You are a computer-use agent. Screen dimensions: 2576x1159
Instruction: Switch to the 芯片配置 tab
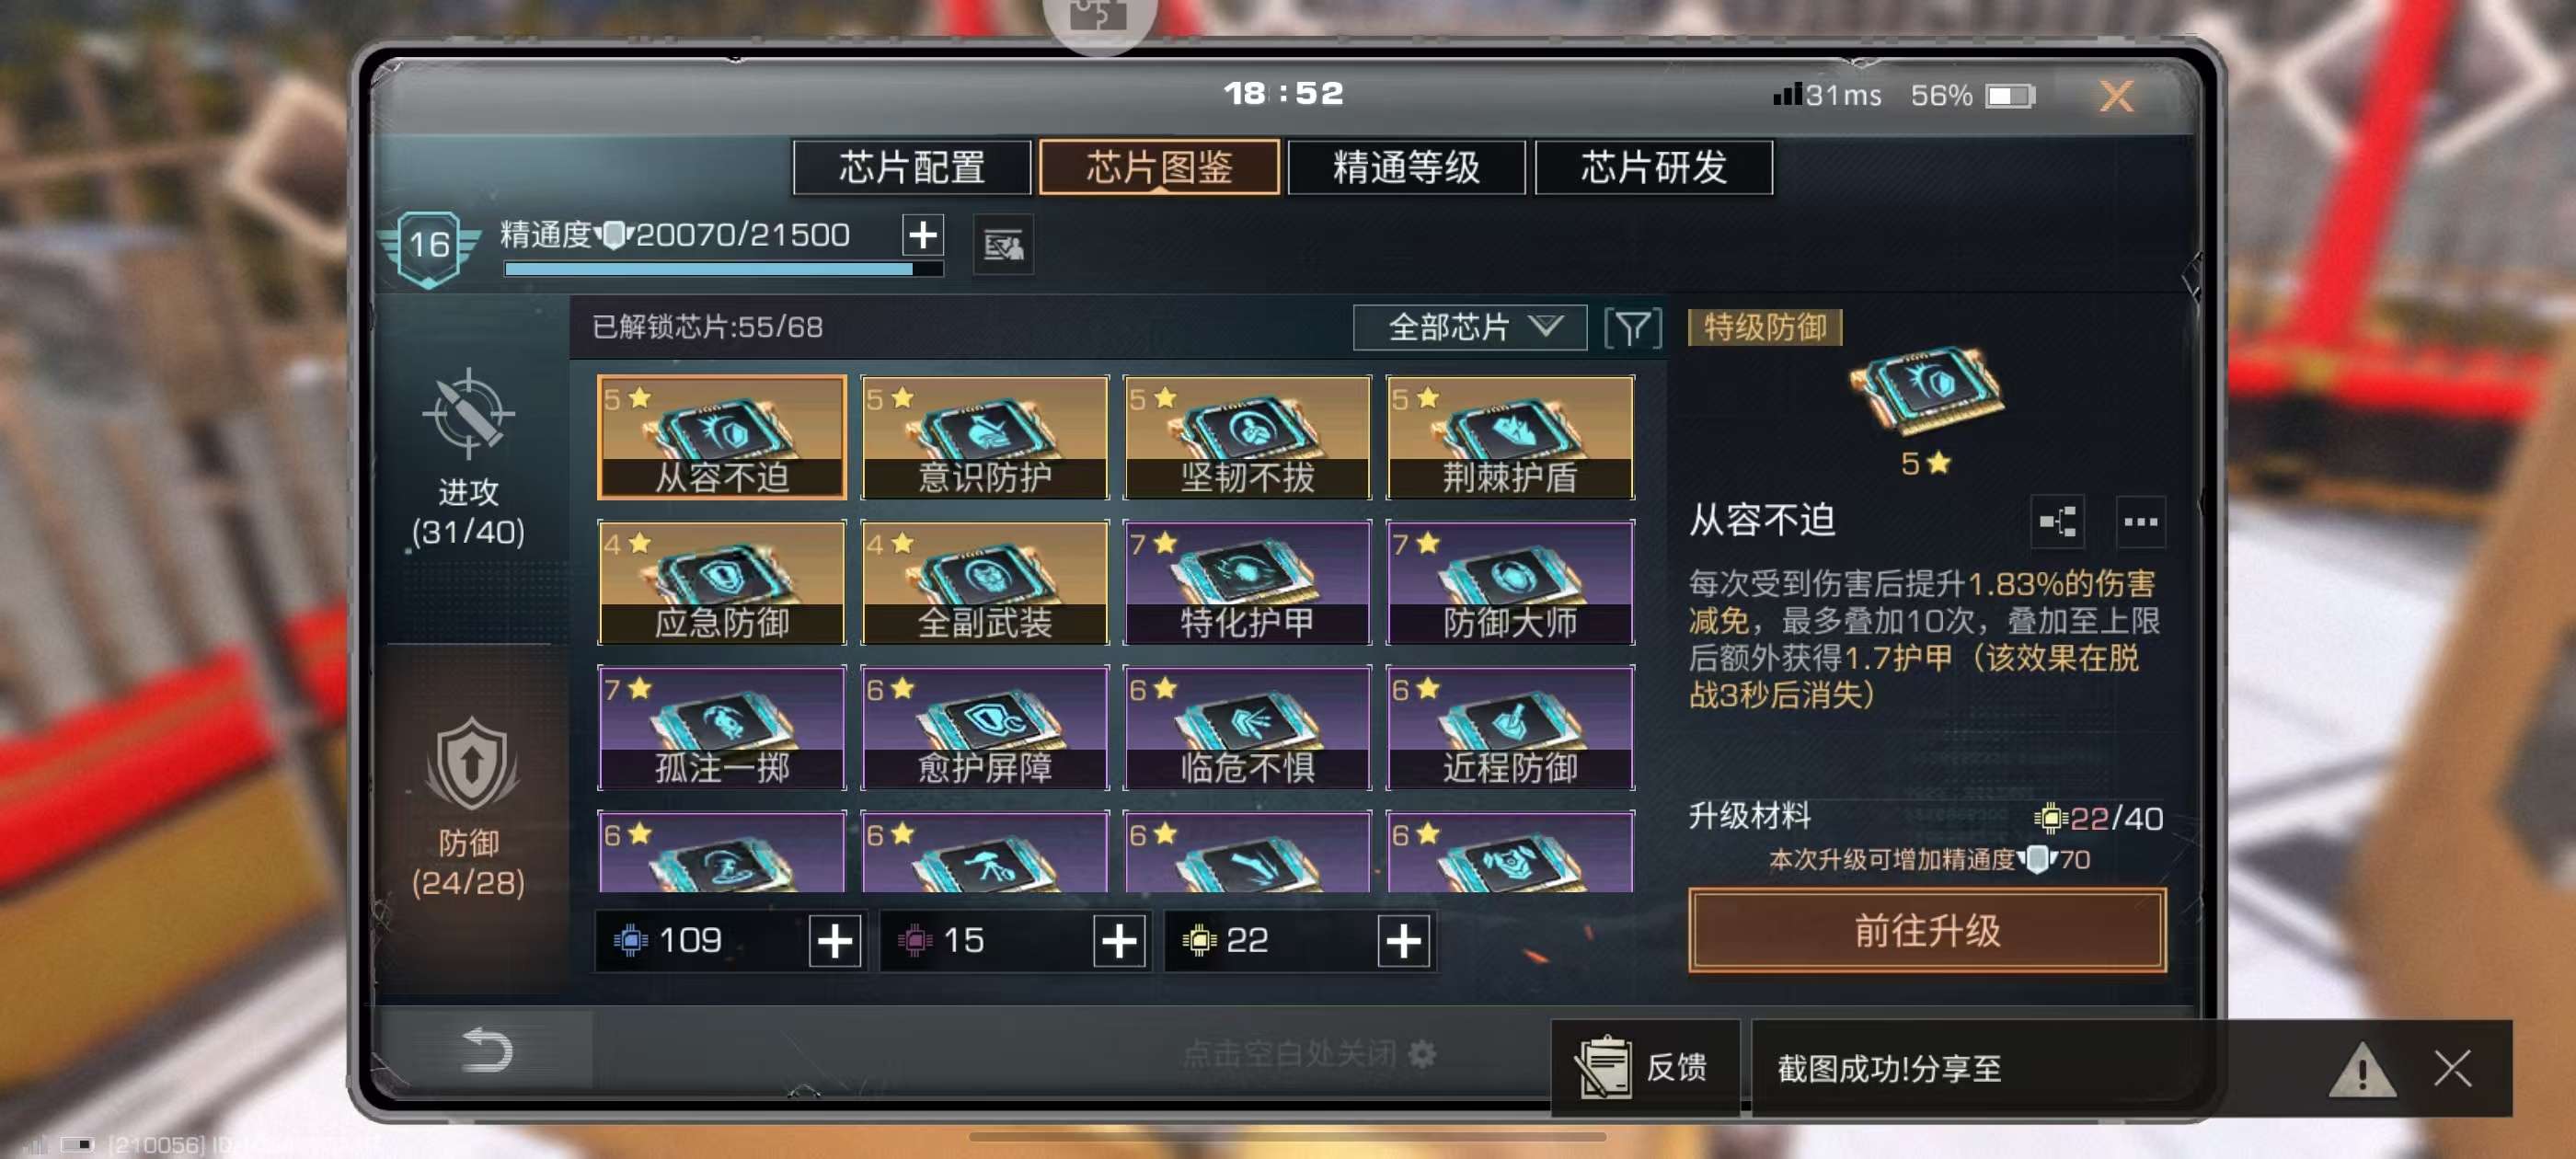tap(911, 168)
